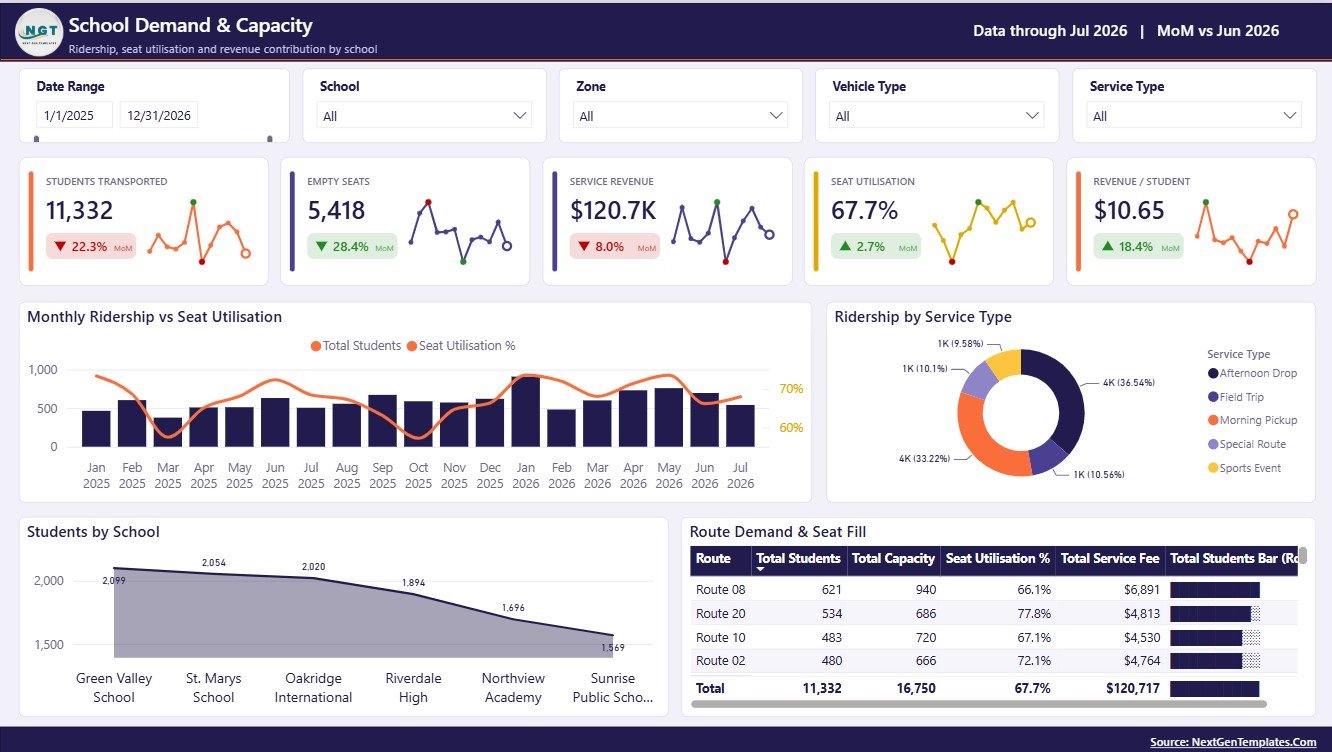
Task: Edit the start date 1/1/2025 field
Action: (75, 115)
